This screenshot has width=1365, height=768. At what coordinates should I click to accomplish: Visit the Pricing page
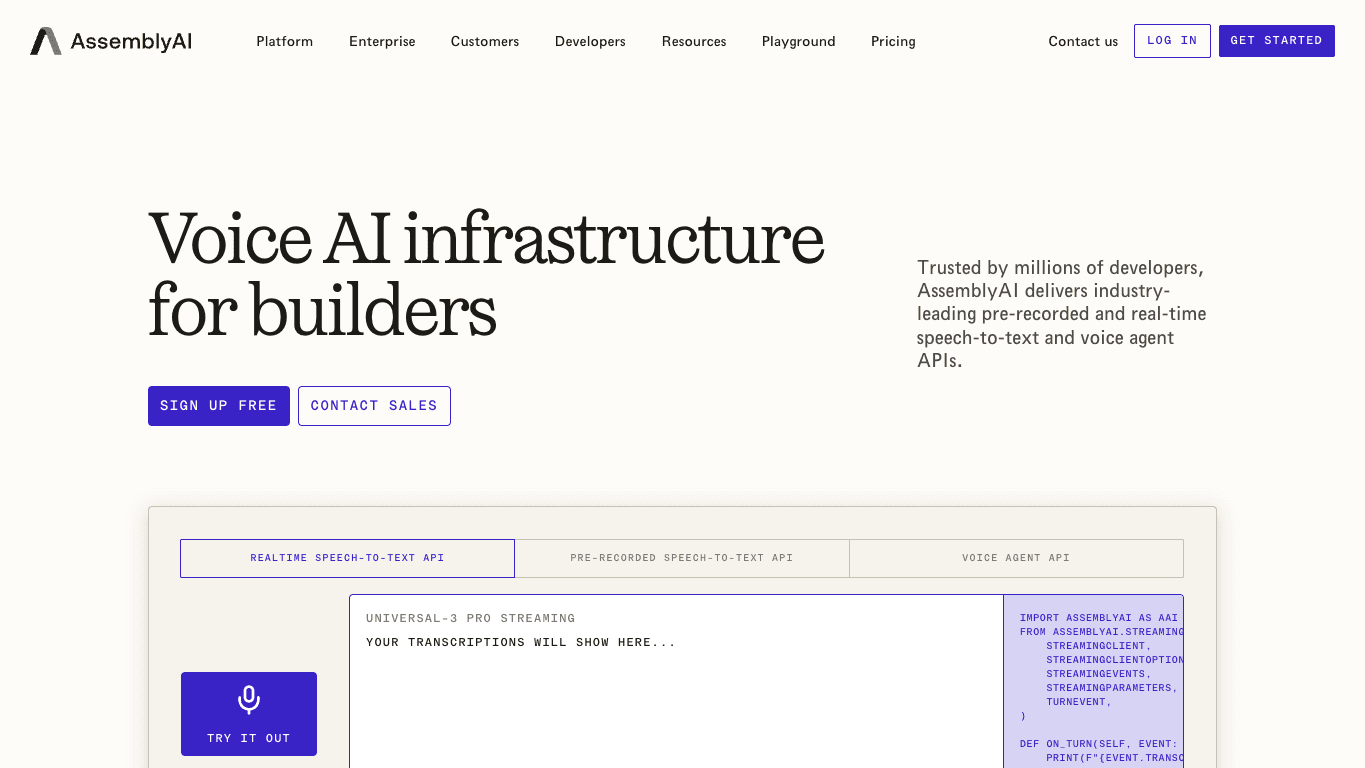pos(893,41)
